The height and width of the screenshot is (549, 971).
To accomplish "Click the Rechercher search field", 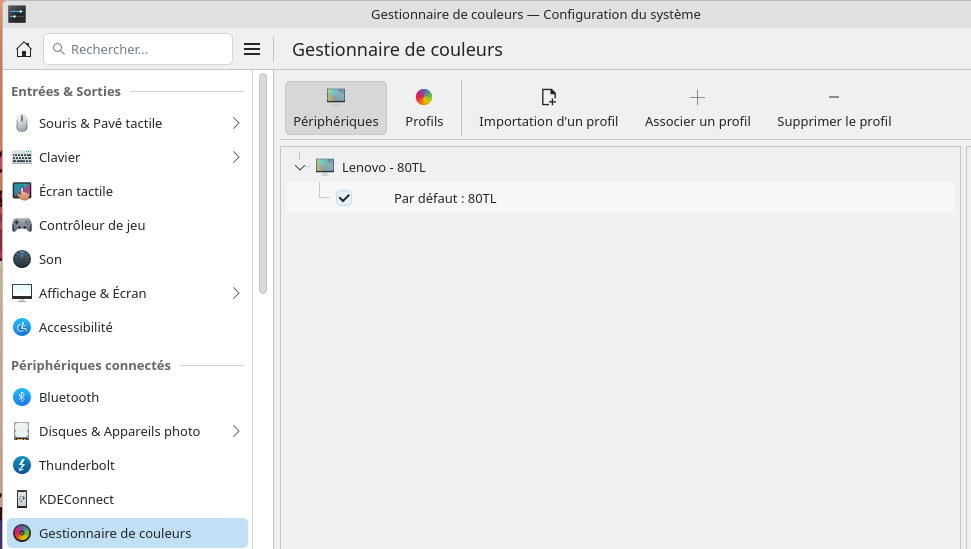I will pyautogui.click(x=138, y=49).
